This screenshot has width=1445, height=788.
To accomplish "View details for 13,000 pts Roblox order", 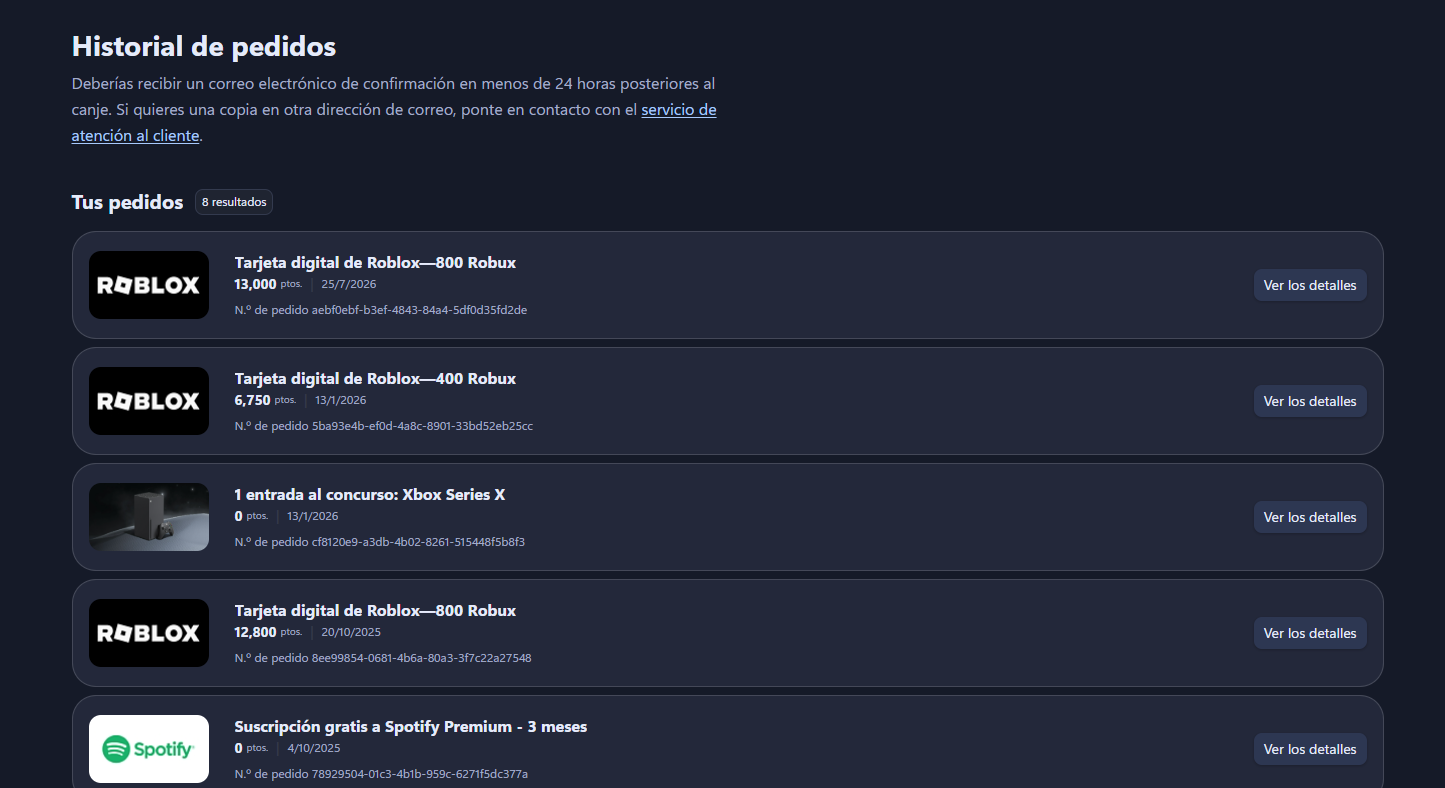I will (x=1310, y=285).
